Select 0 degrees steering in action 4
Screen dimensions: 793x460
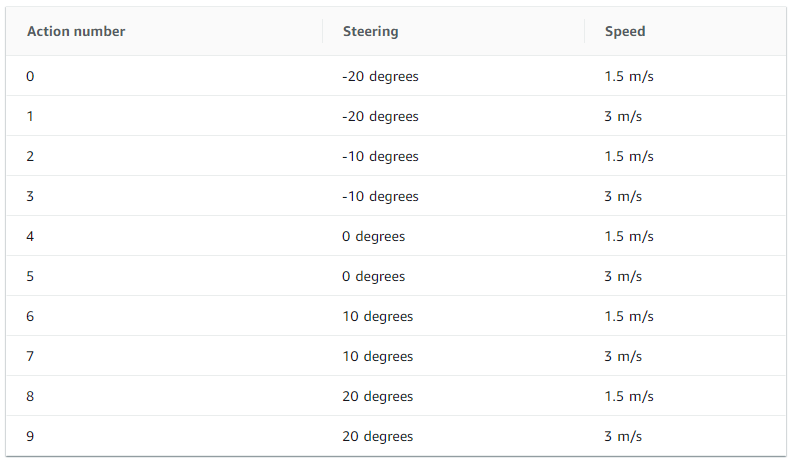point(373,236)
